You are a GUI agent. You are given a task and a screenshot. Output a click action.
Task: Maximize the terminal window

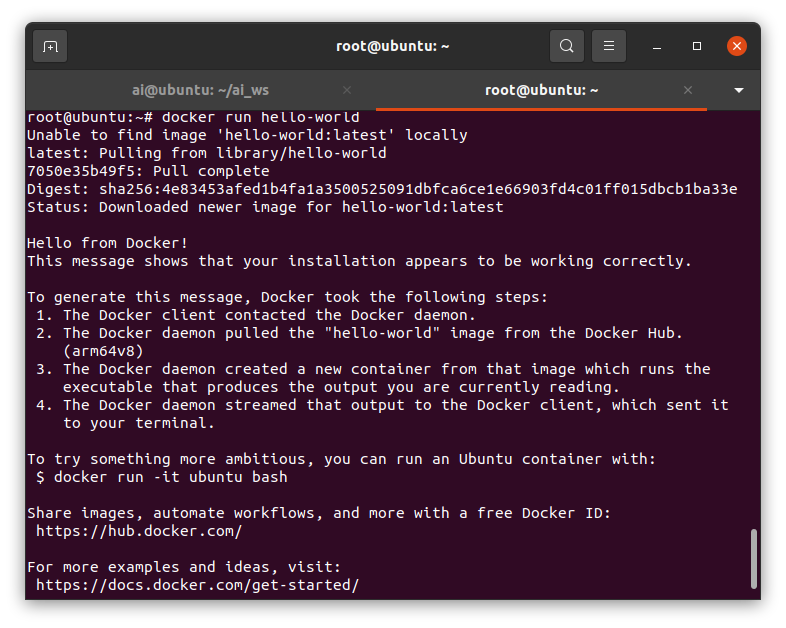(x=697, y=46)
